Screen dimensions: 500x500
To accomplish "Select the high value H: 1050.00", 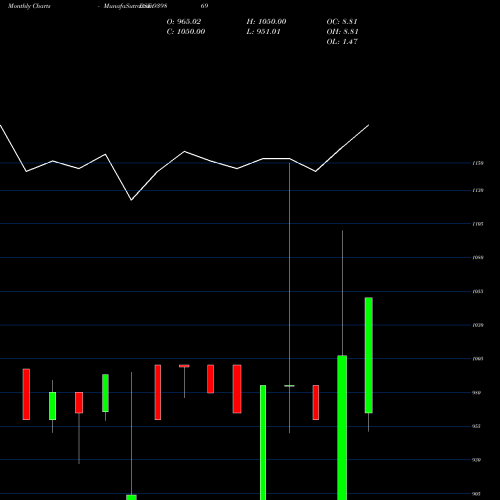I will (266, 22).
